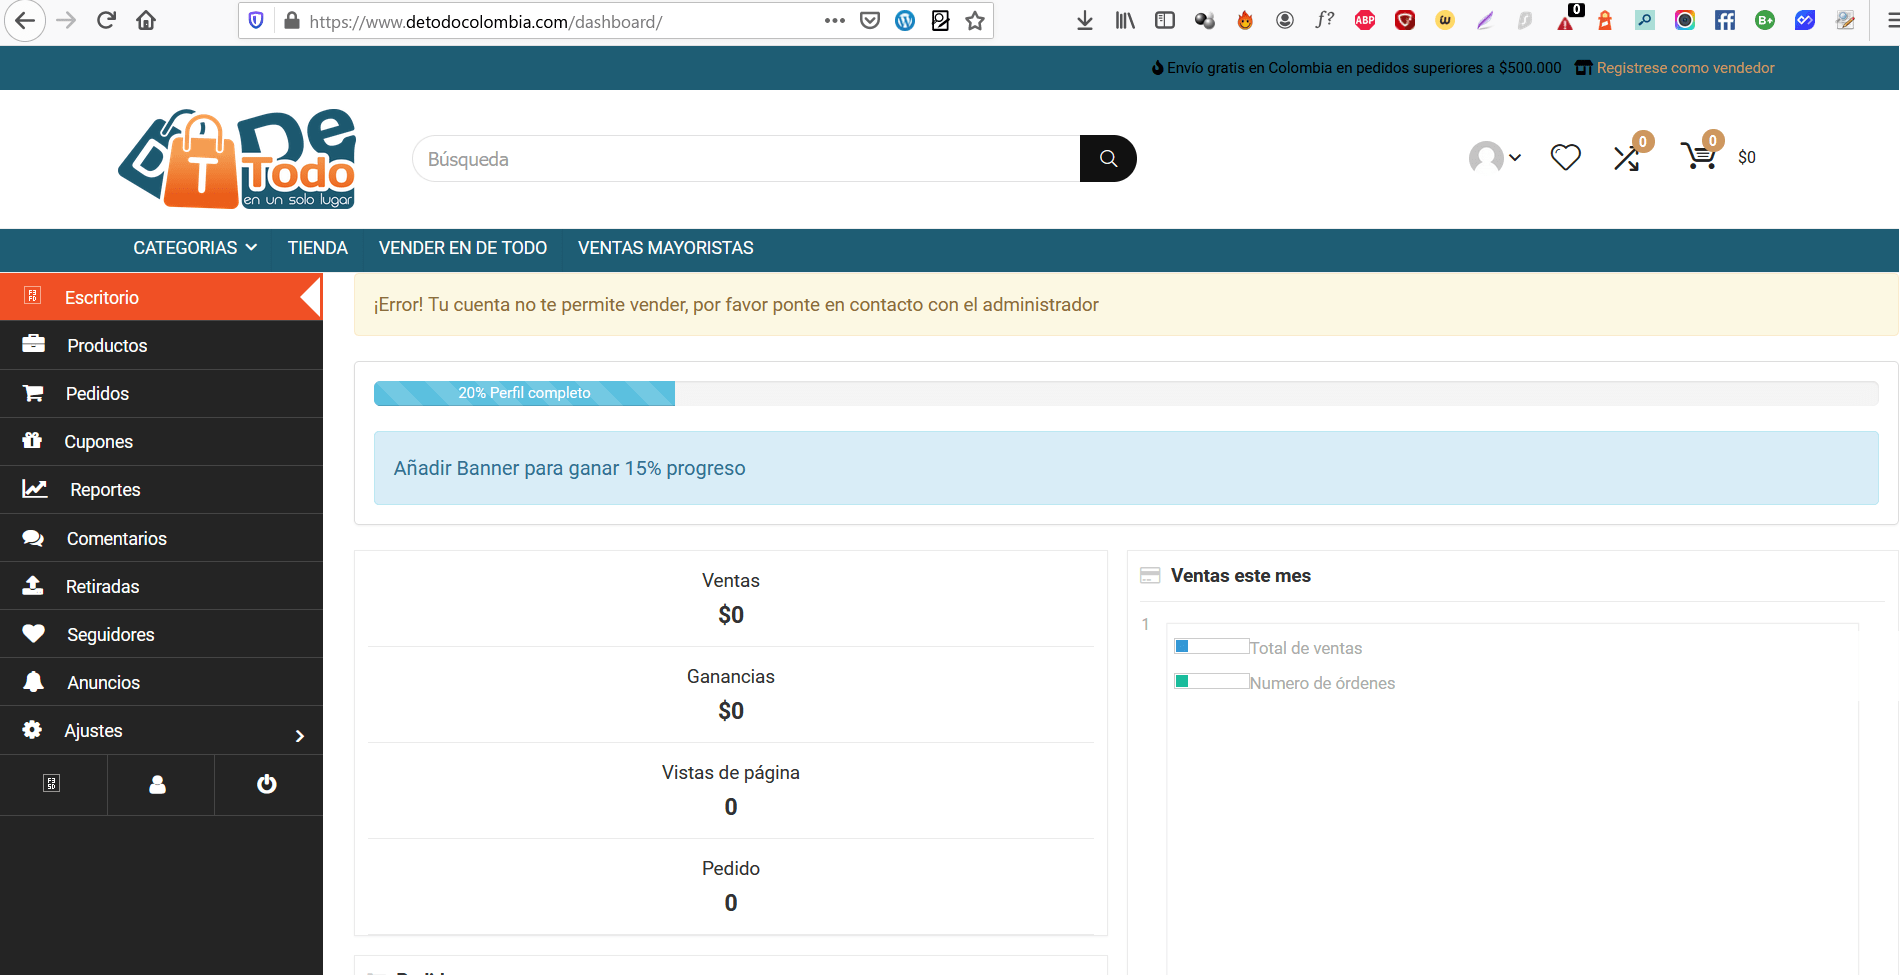The height and width of the screenshot is (975, 1900).
Task: Open VENTAS MAYORISTAS page
Action: click(666, 248)
